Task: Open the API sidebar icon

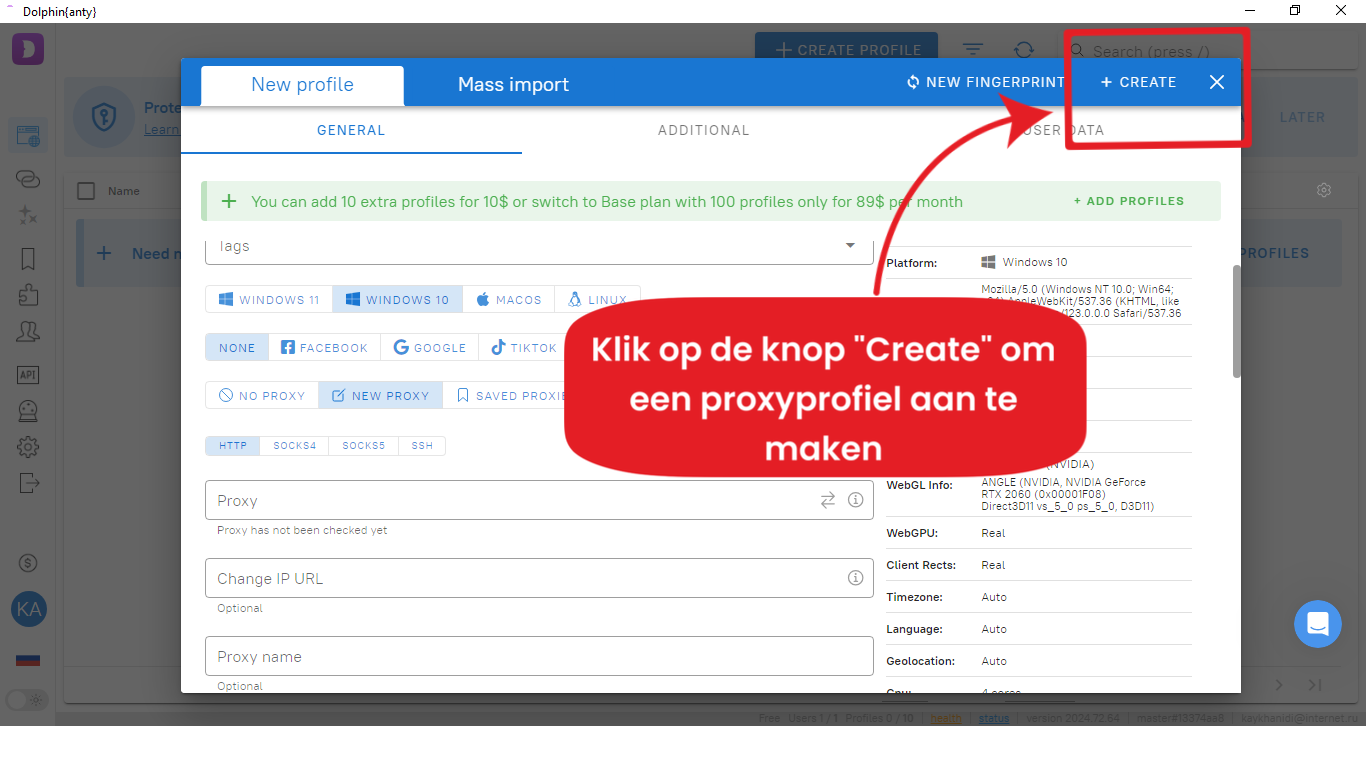Action: (x=28, y=375)
